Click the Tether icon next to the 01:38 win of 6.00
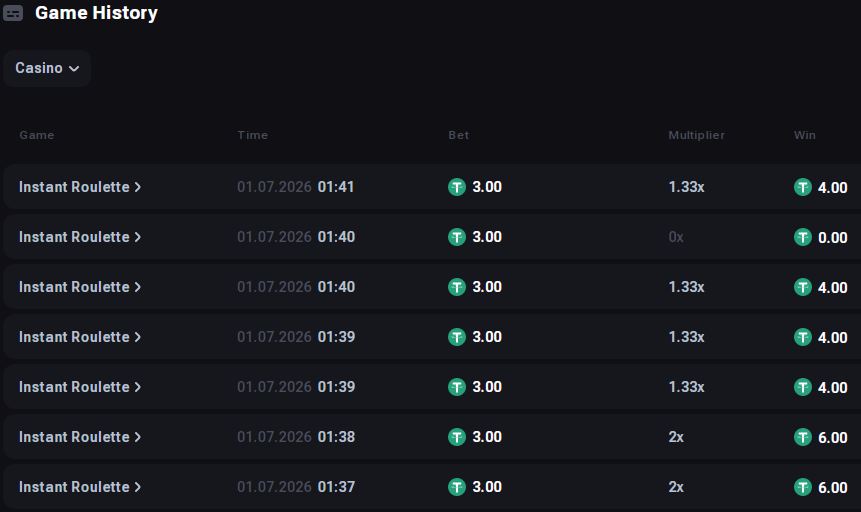The image size is (861, 512). tap(803, 437)
